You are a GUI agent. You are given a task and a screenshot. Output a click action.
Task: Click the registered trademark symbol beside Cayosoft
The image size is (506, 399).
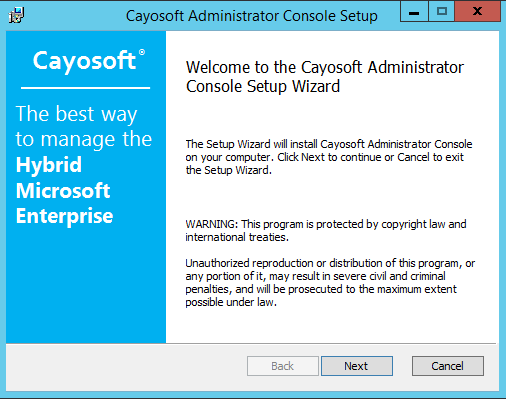[x=142, y=52]
